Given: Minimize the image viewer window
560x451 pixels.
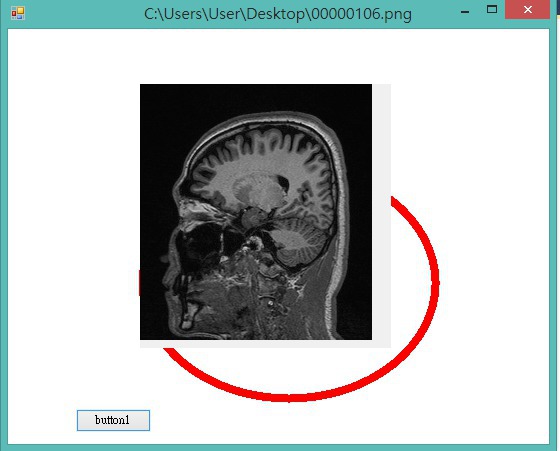Looking at the screenshot, I should pos(465,11).
